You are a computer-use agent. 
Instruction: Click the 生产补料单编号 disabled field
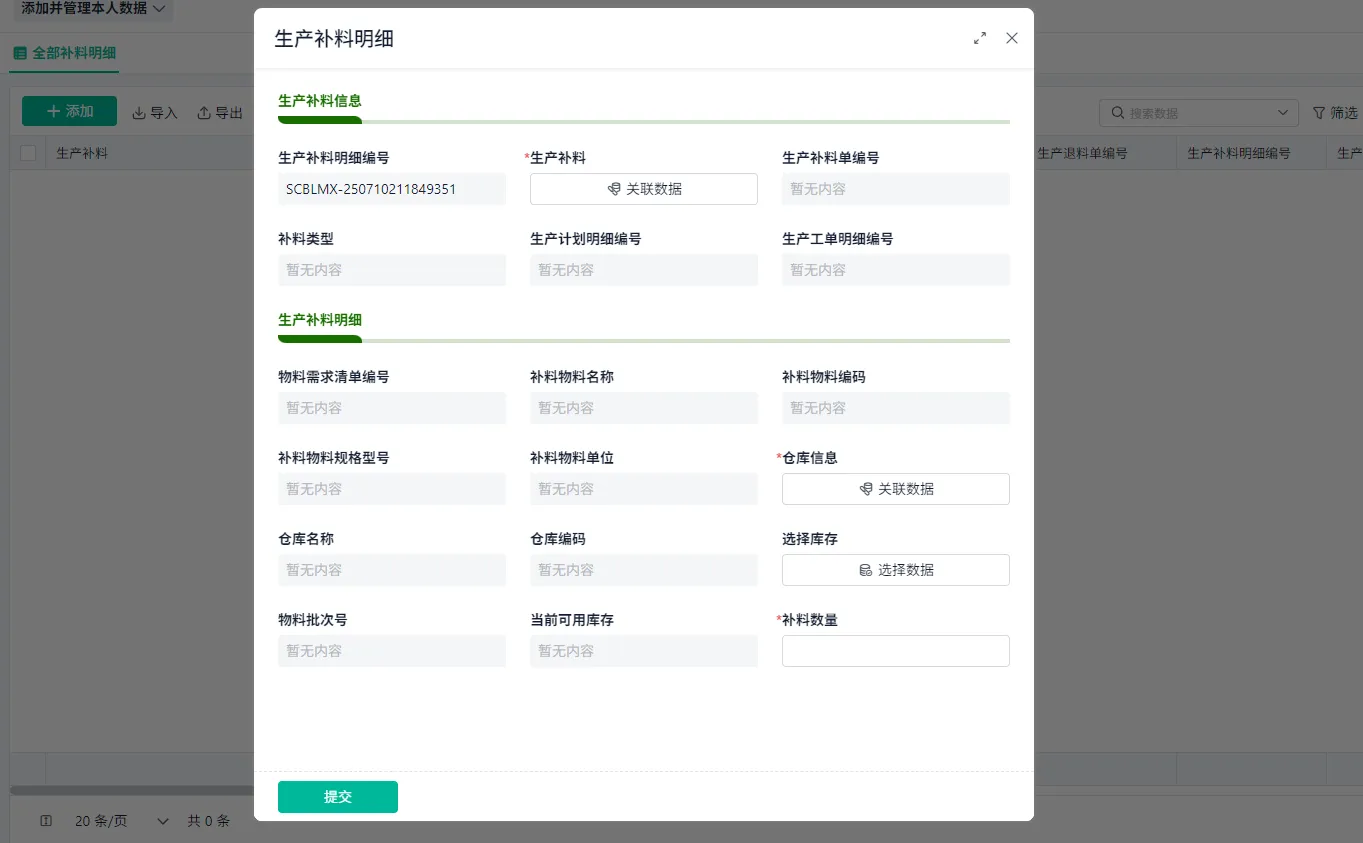[896, 189]
